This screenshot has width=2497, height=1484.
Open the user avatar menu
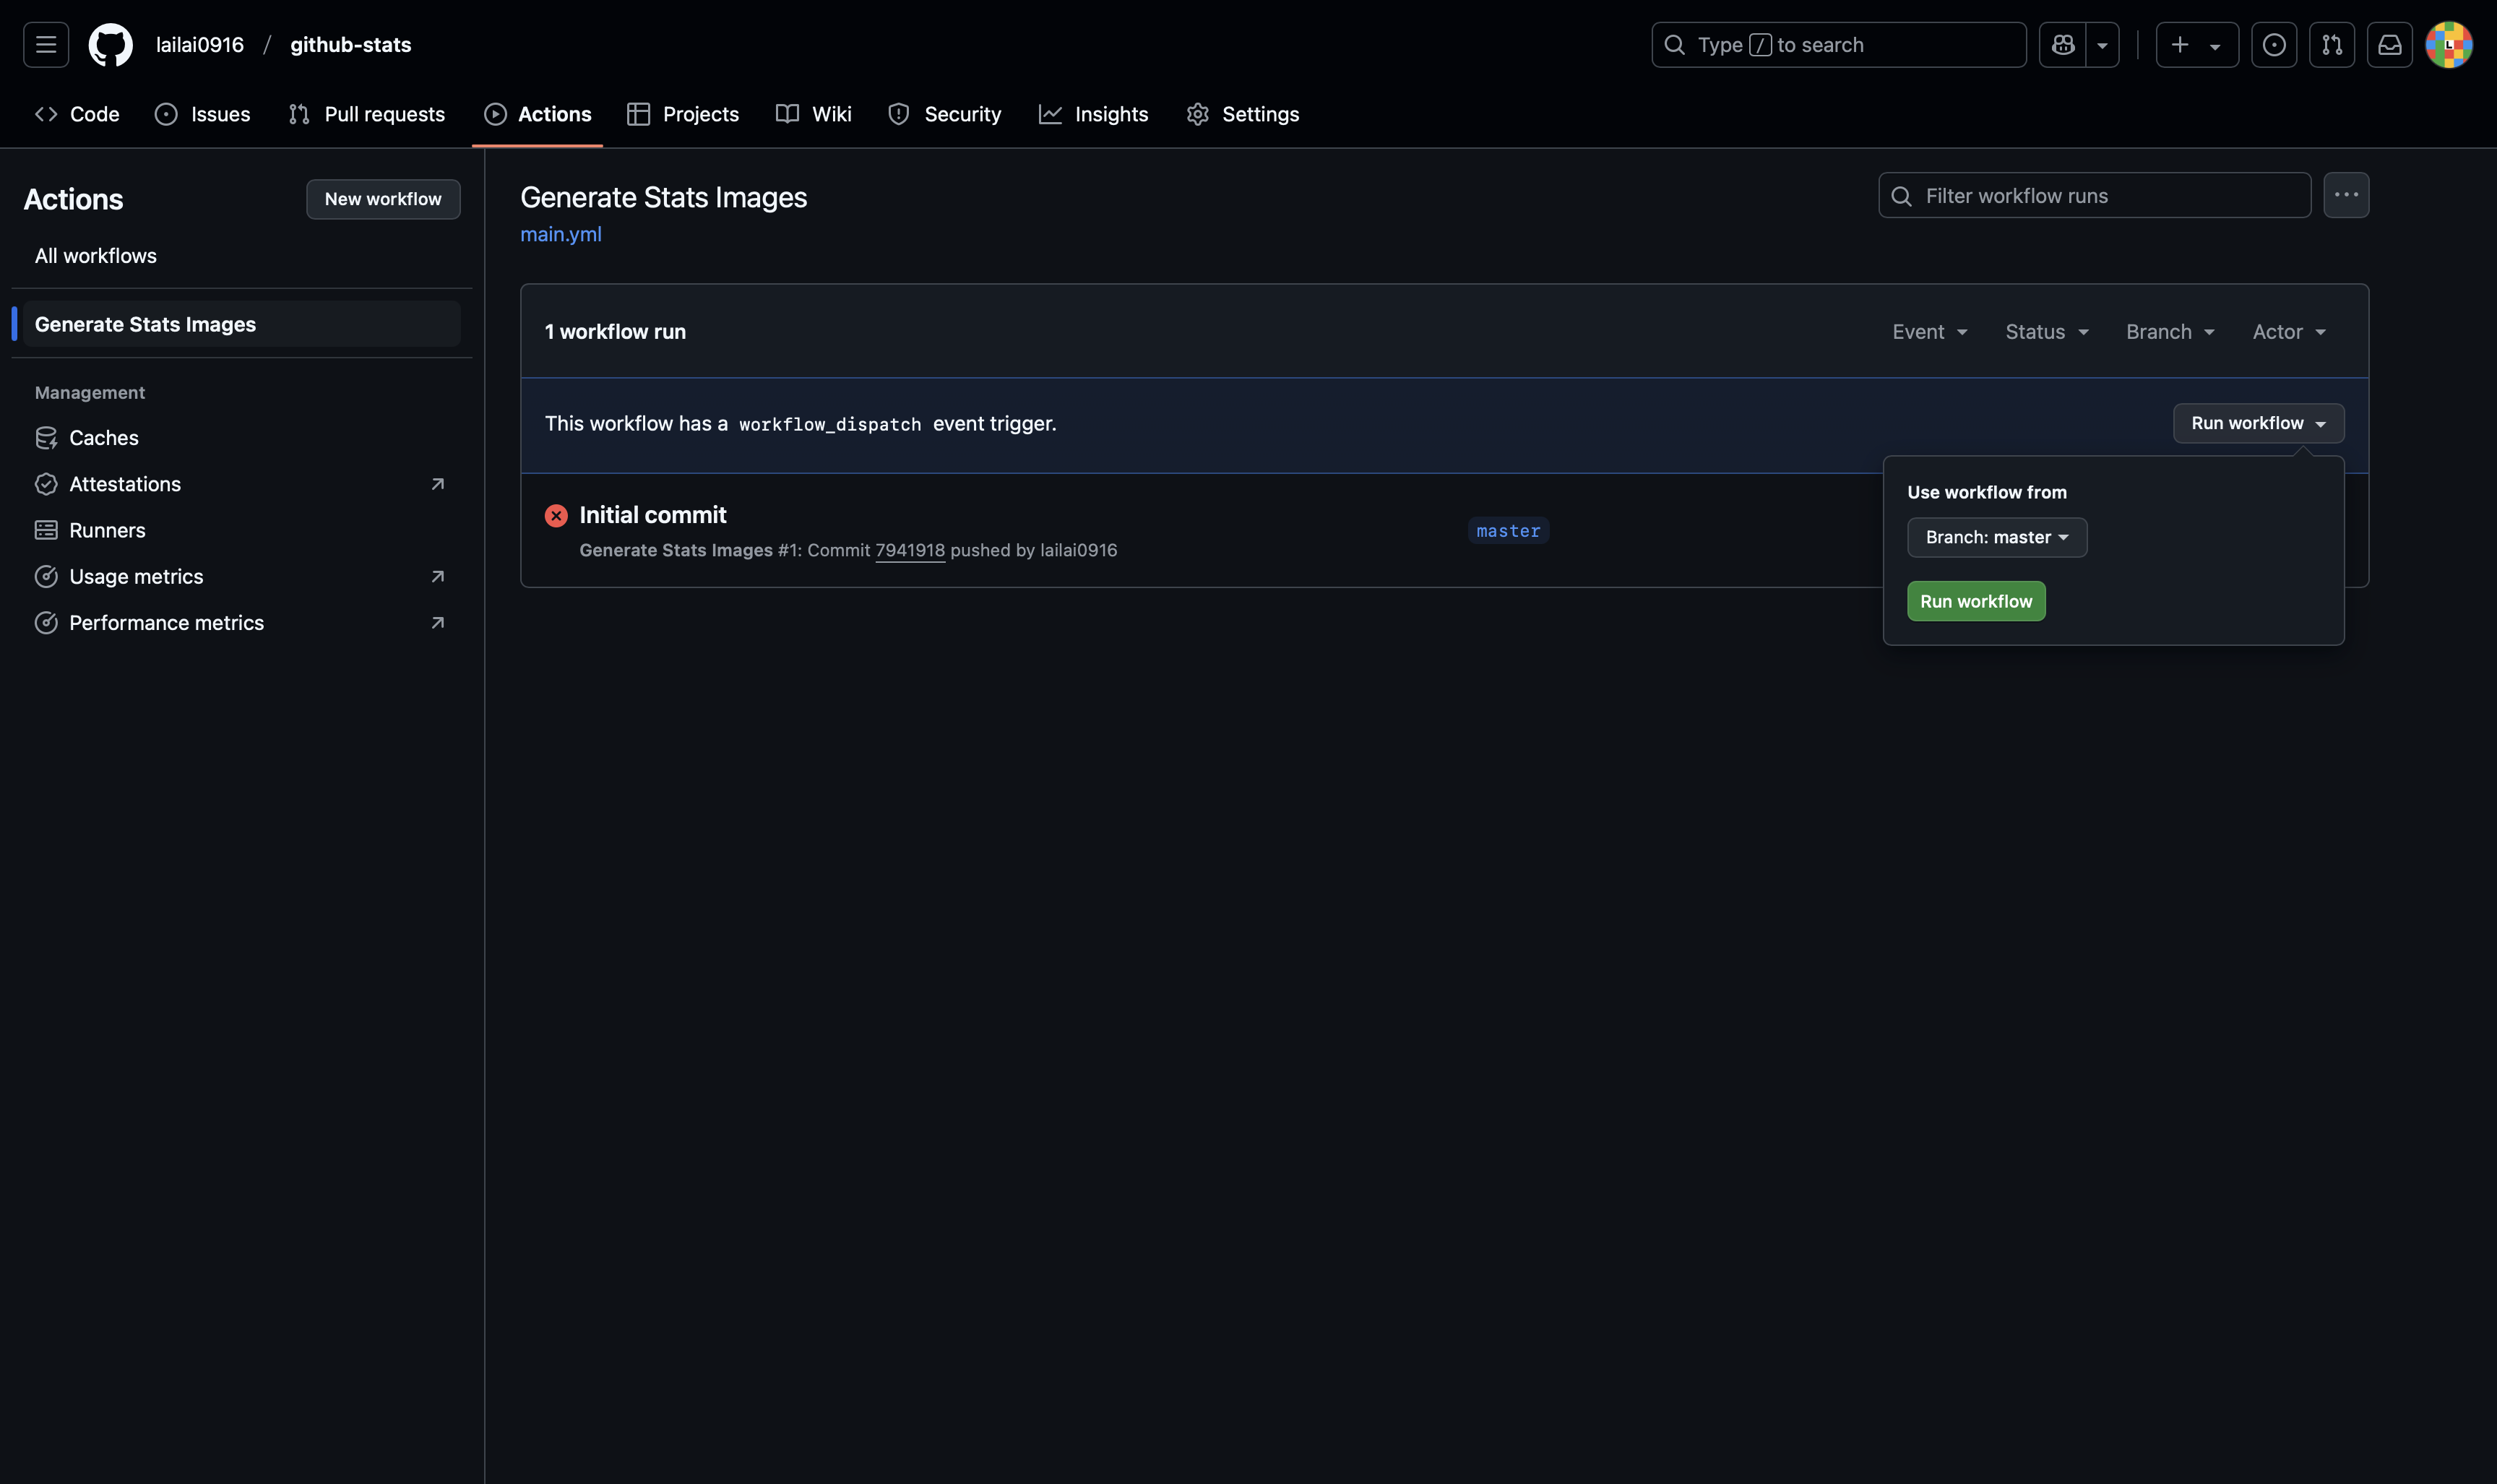(x=2448, y=45)
